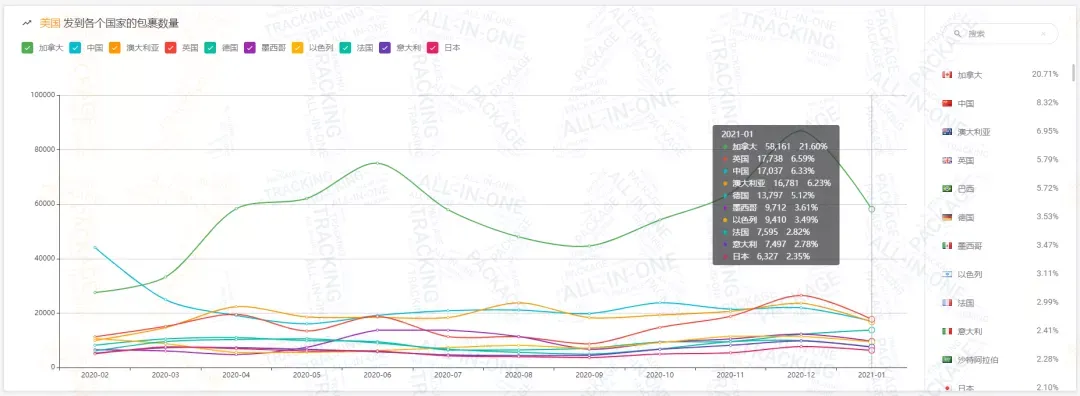
Task: Click the Germany flag icon in sidebar
Action: tap(946, 217)
